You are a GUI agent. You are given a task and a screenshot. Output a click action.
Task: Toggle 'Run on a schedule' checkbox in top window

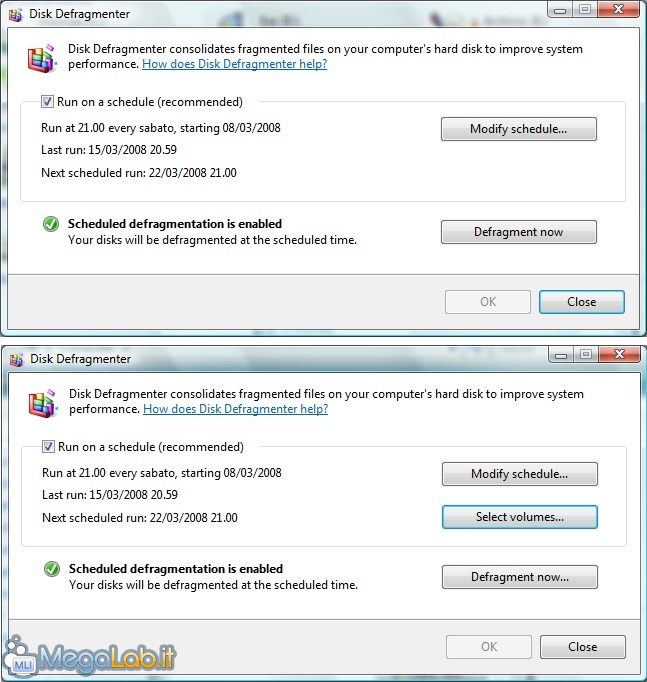coord(47,102)
